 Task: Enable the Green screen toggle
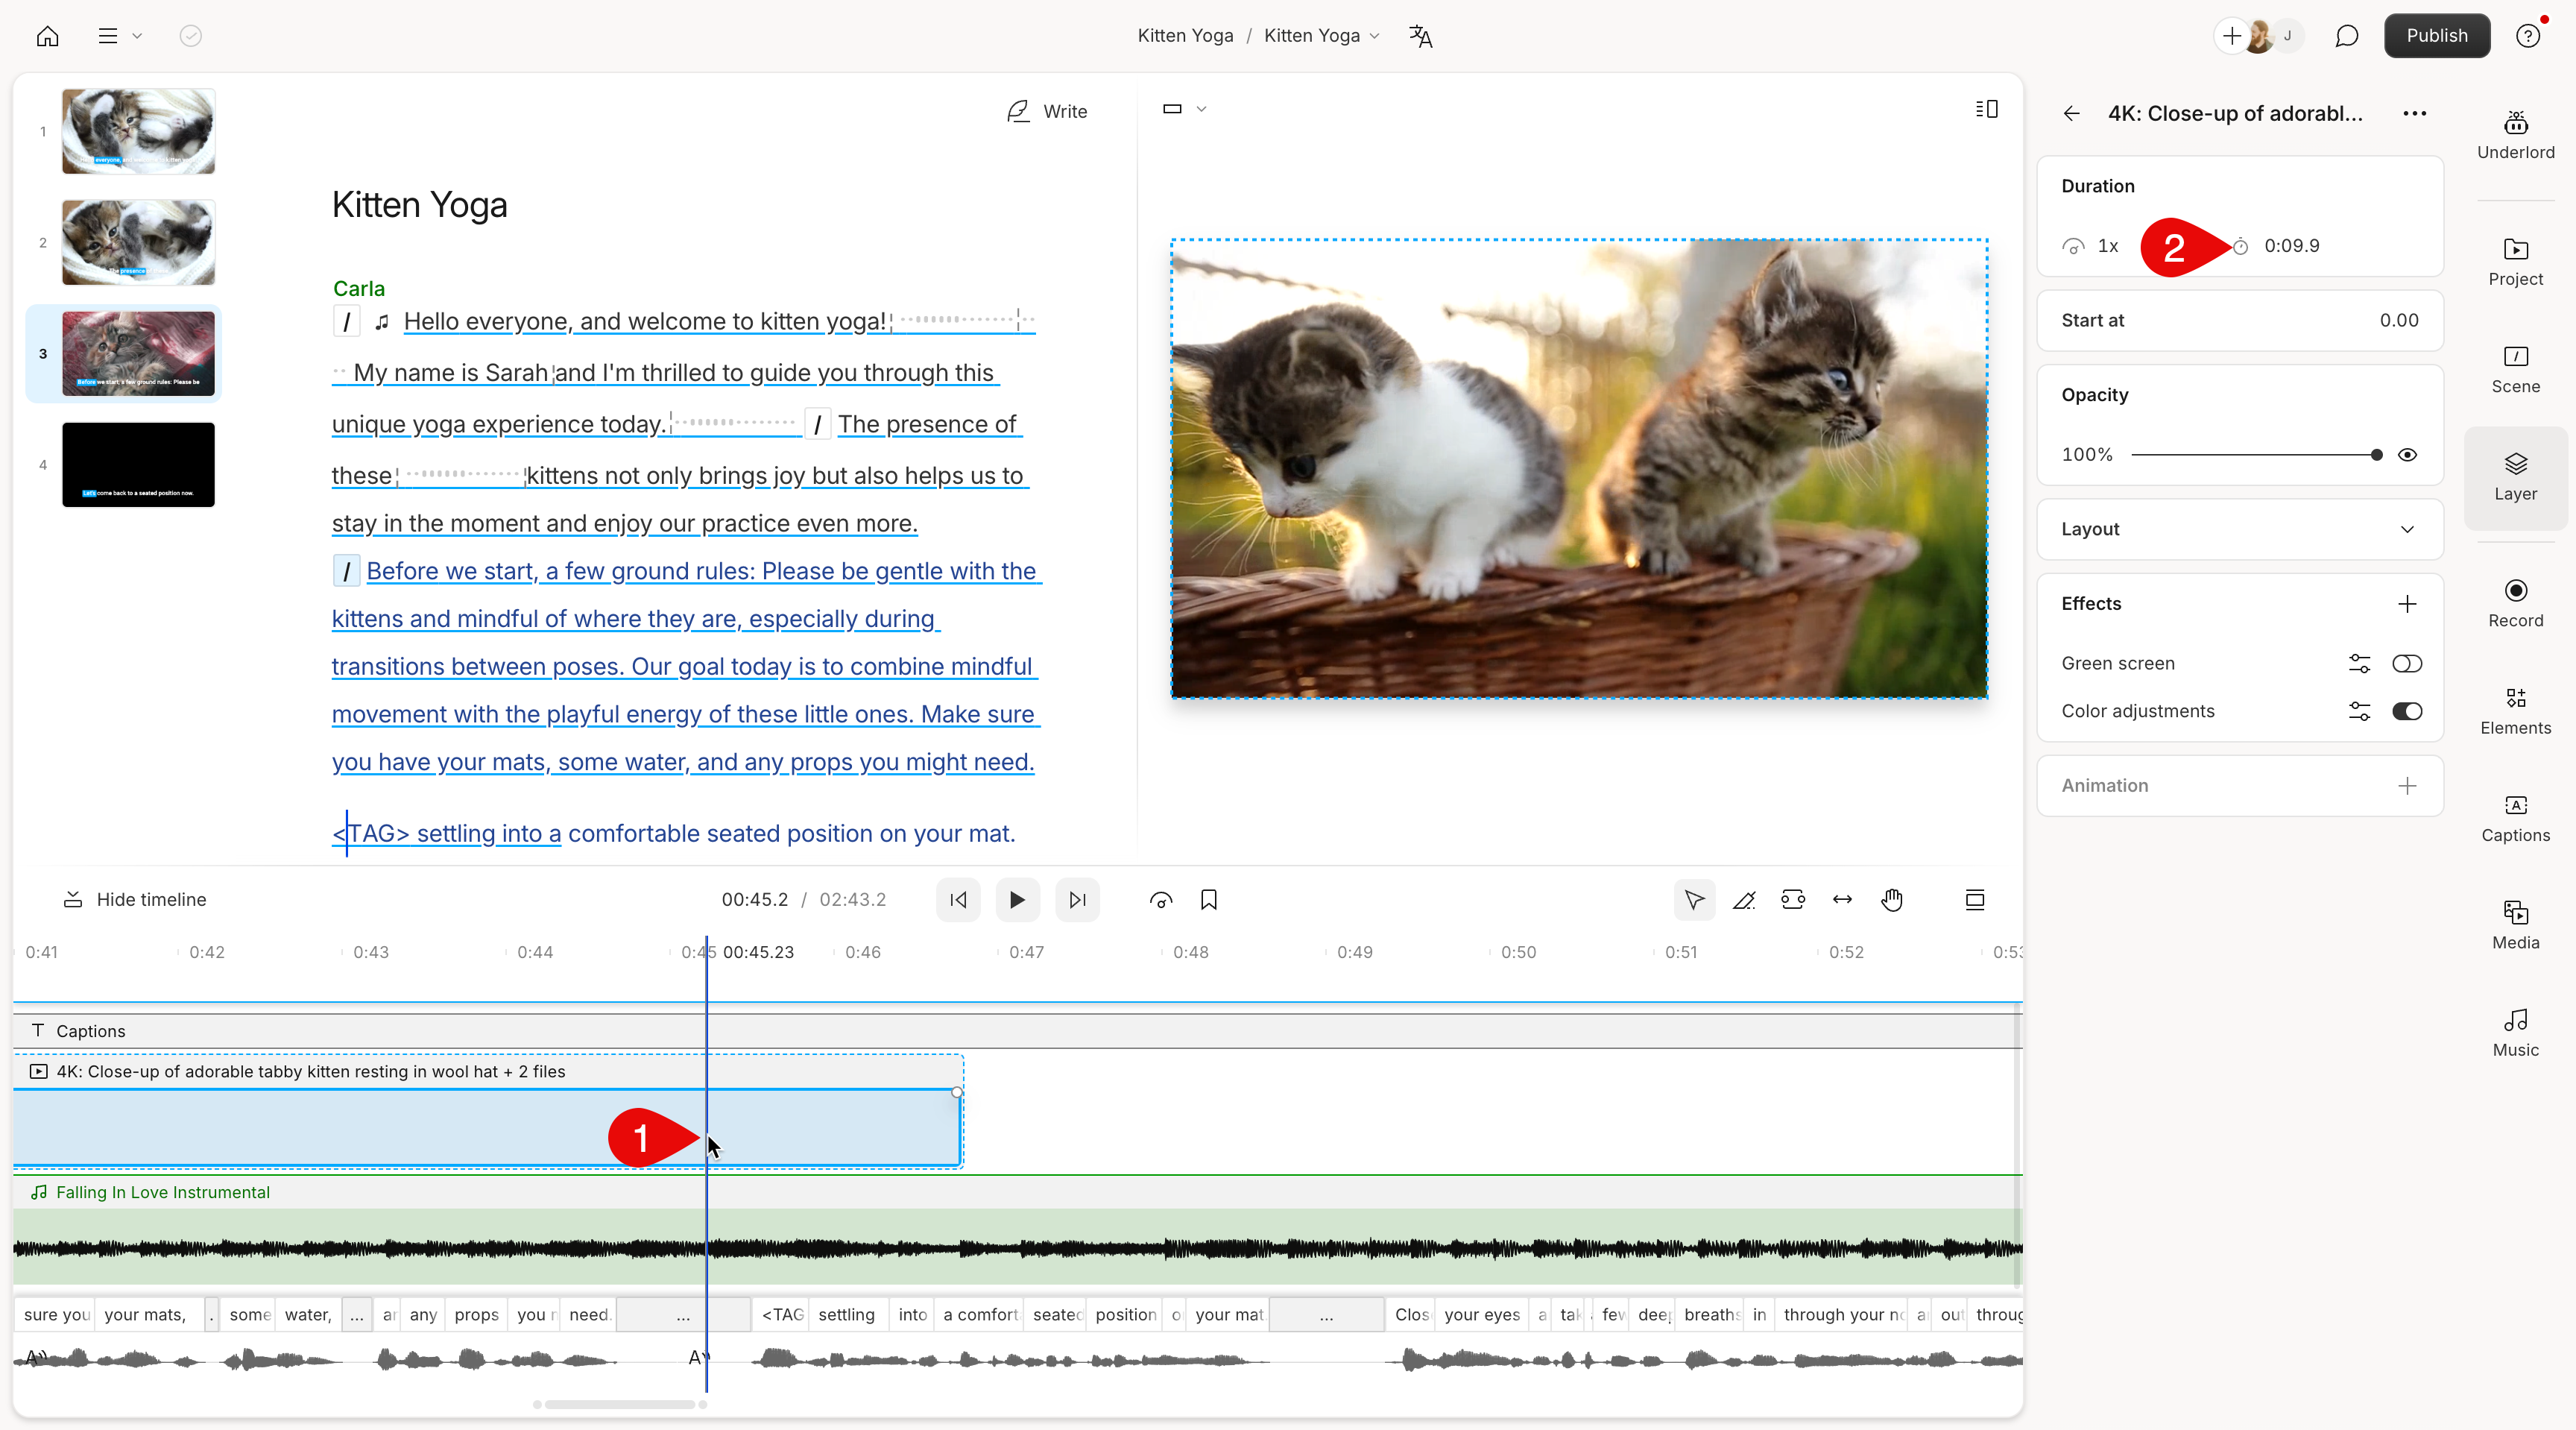[x=2406, y=664]
